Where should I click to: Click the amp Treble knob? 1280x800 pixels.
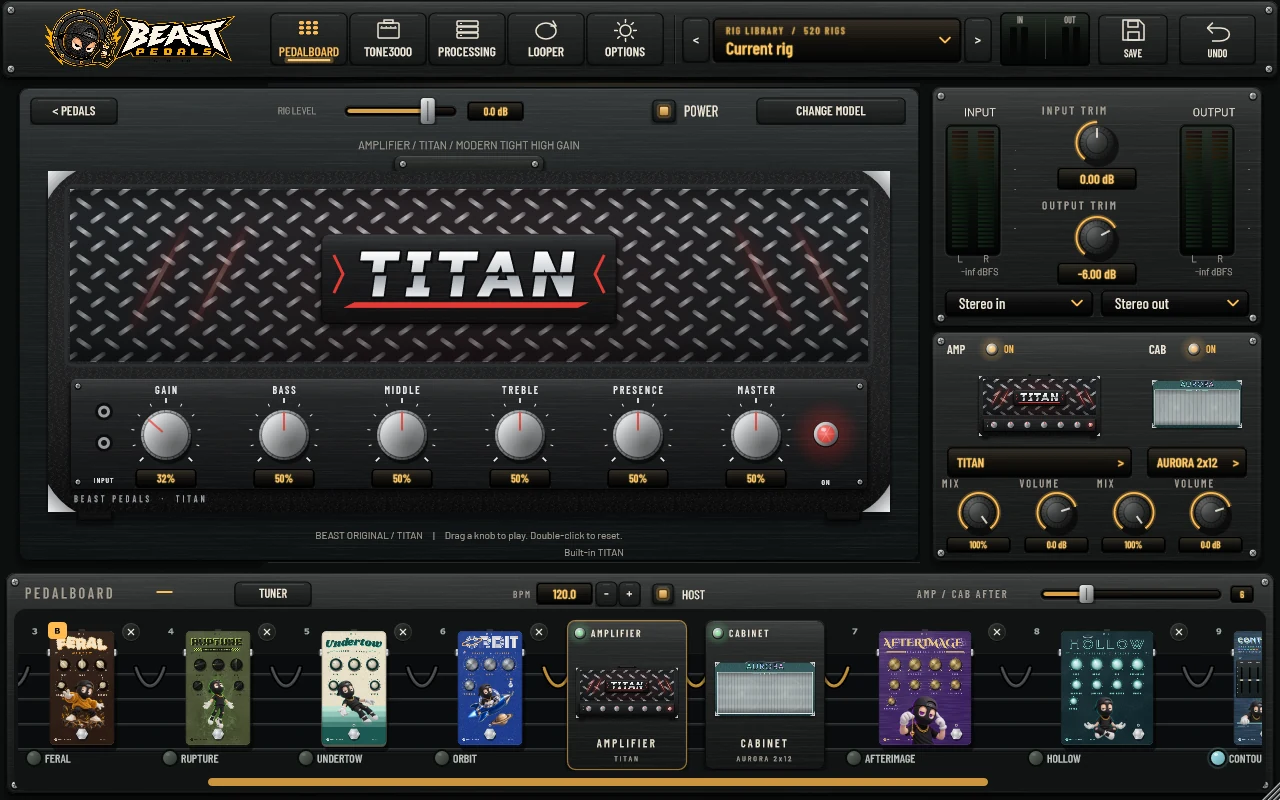coord(520,435)
